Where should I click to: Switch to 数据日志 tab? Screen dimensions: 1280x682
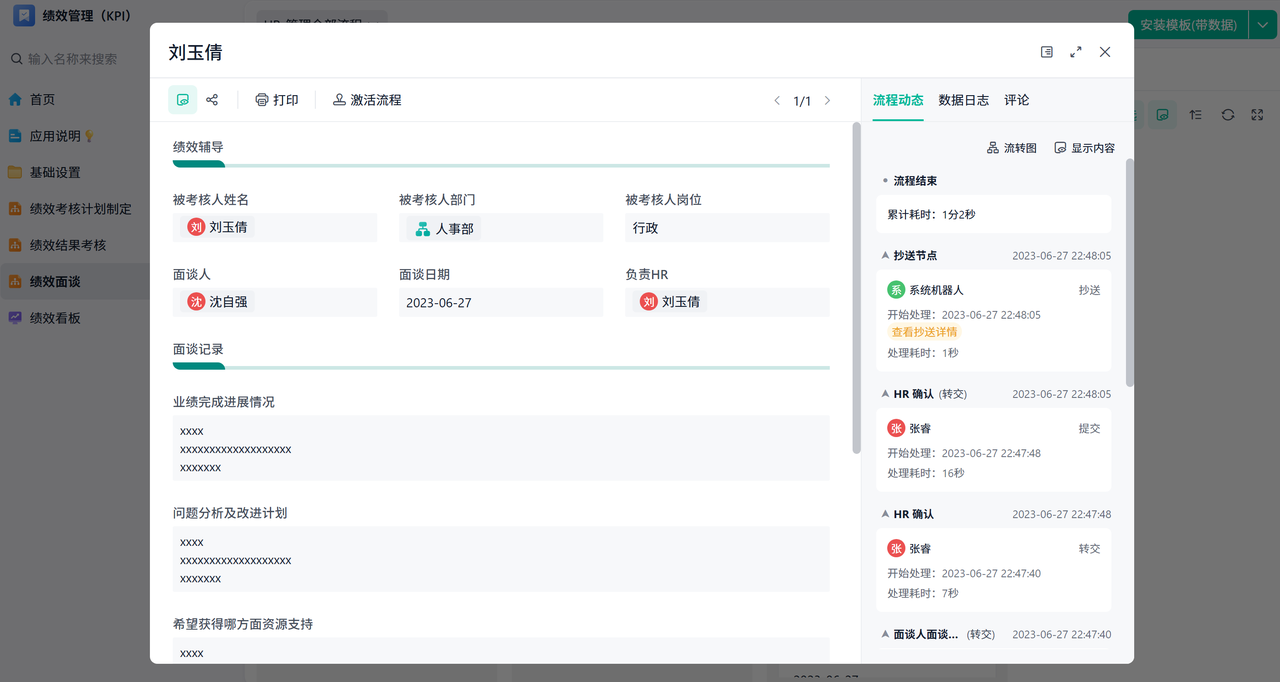[x=964, y=100]
